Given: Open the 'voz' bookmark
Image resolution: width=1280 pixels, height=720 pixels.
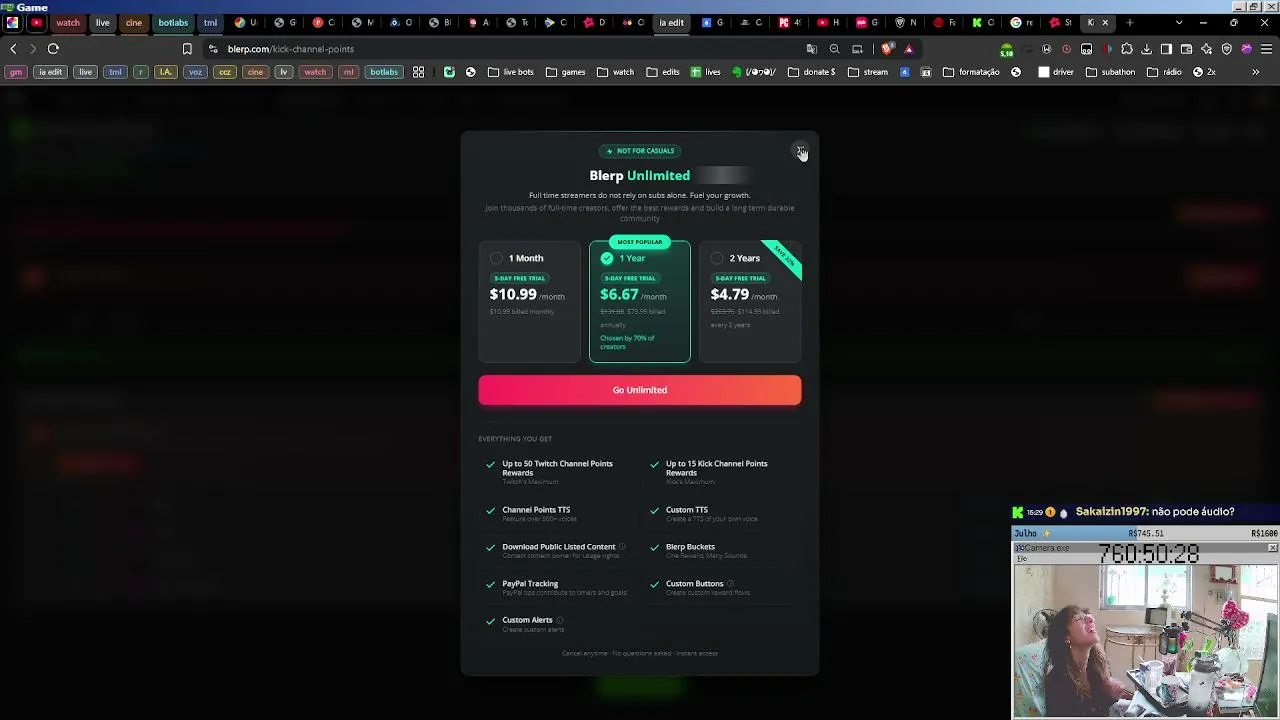Looking at the screenshot, I should tap(195, 72).
